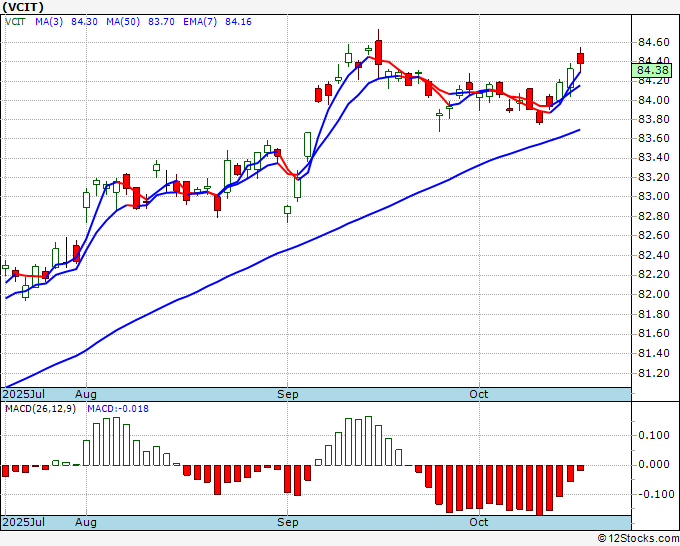Click the MA(50) value 83.70
Screen dimensions: 680x546
161,22
